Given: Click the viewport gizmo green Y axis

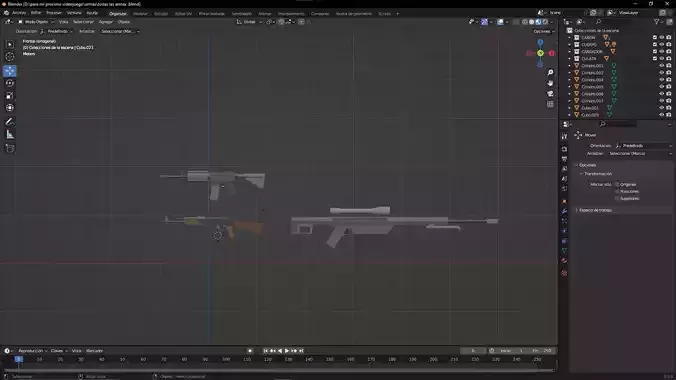Looking at the screenshot, I should [x=540, y=53].
